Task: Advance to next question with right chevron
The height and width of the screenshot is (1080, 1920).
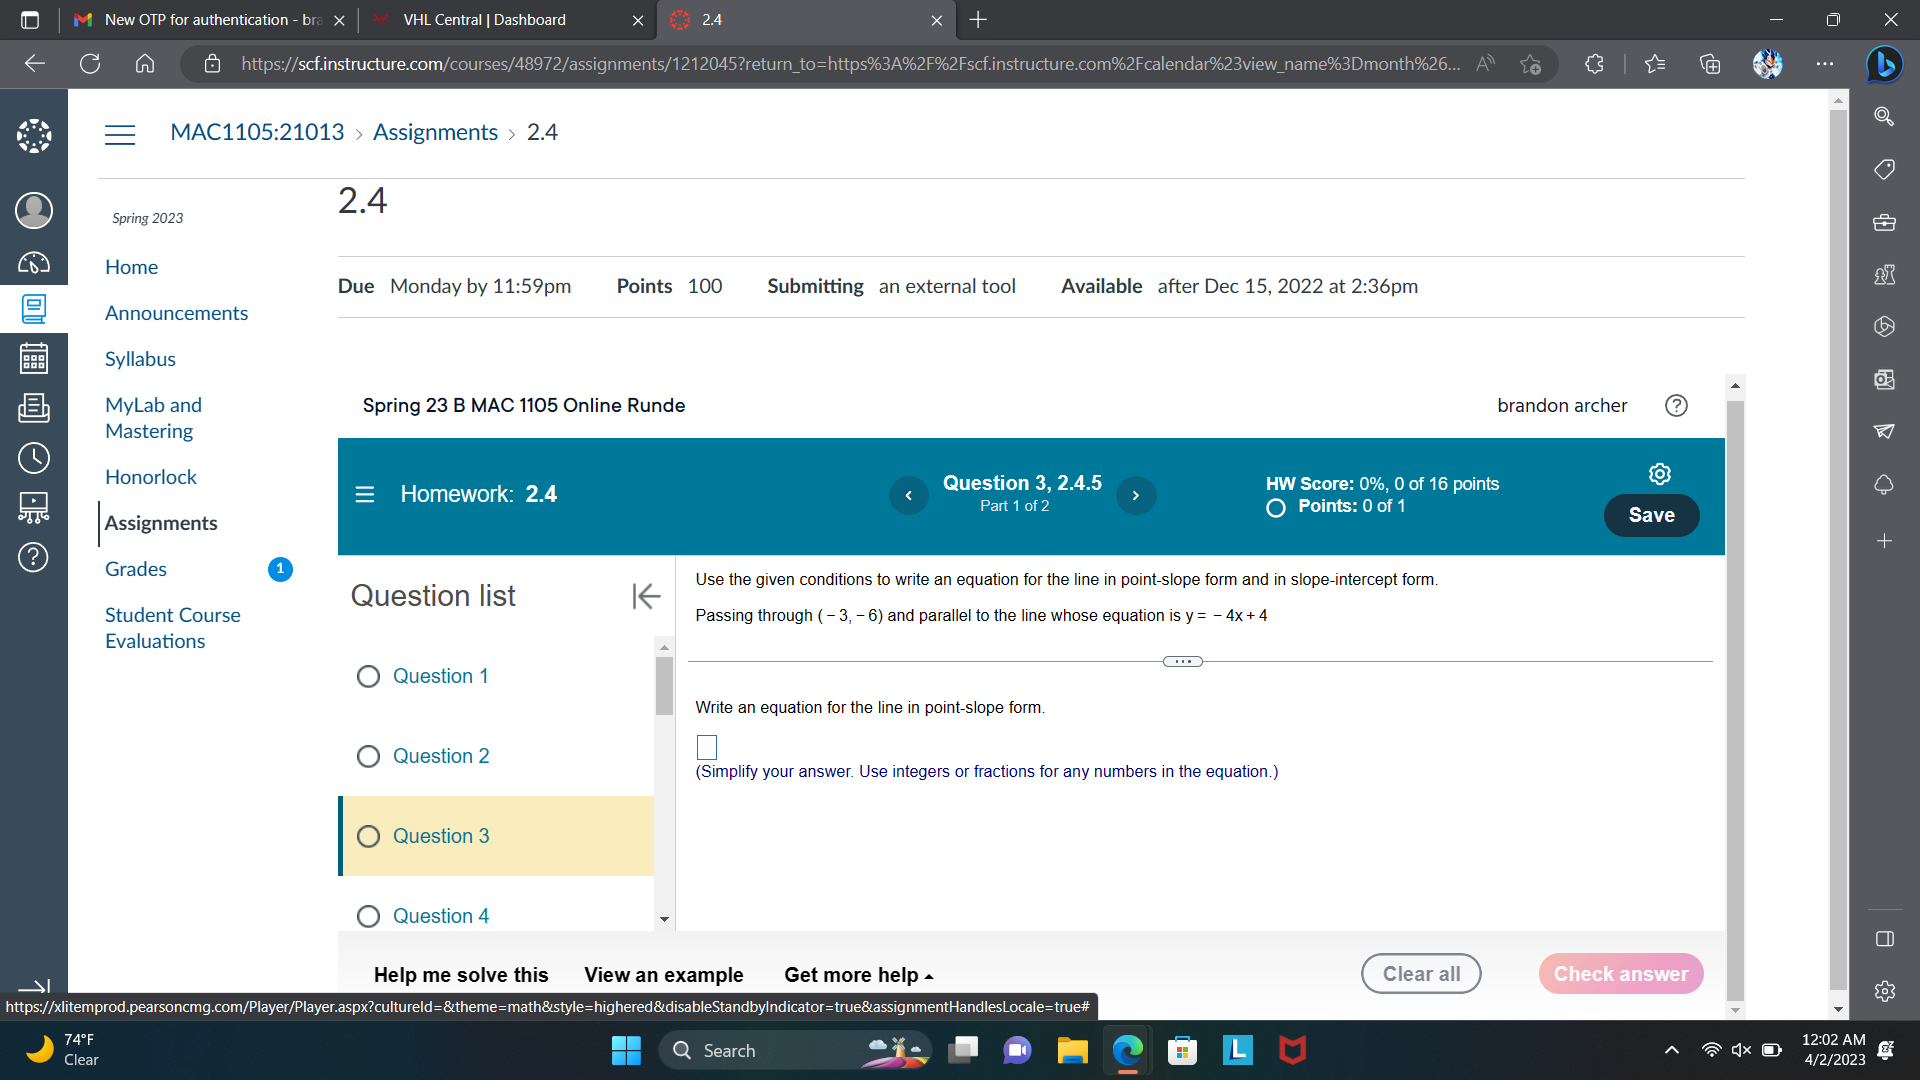Action: pos(1135,495)
